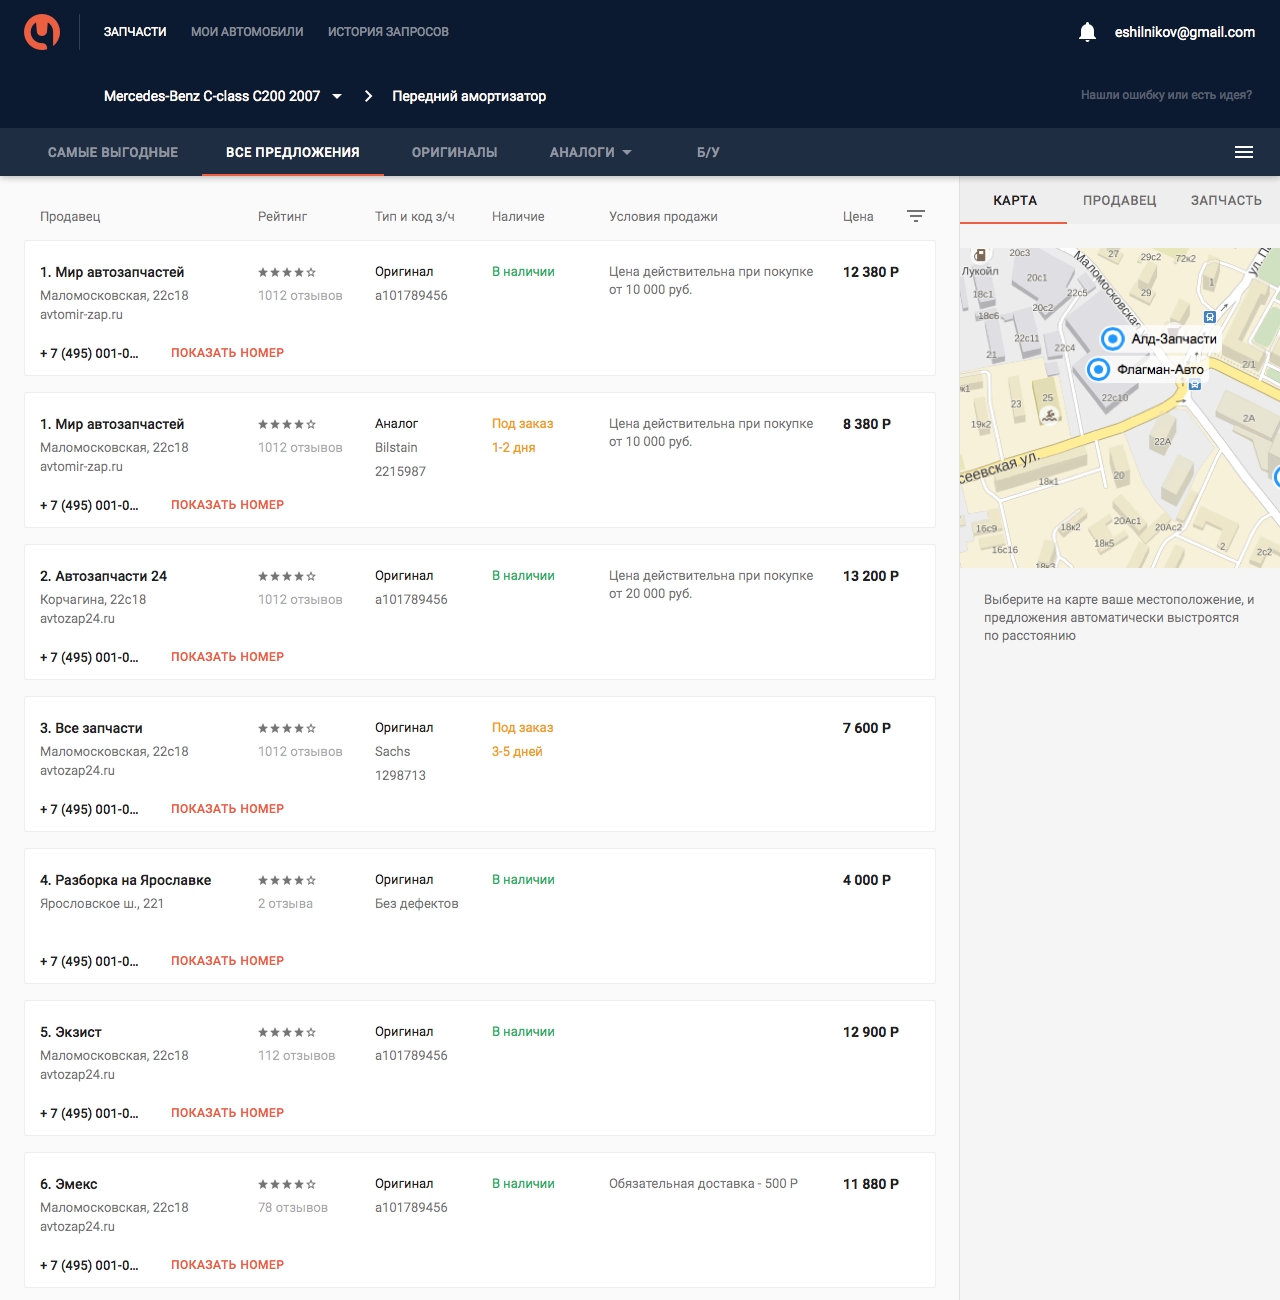Viewport: 1280px width, 1300px height.
Task: Click star rating of Автозапчасти 24
Action: point(287,576)
